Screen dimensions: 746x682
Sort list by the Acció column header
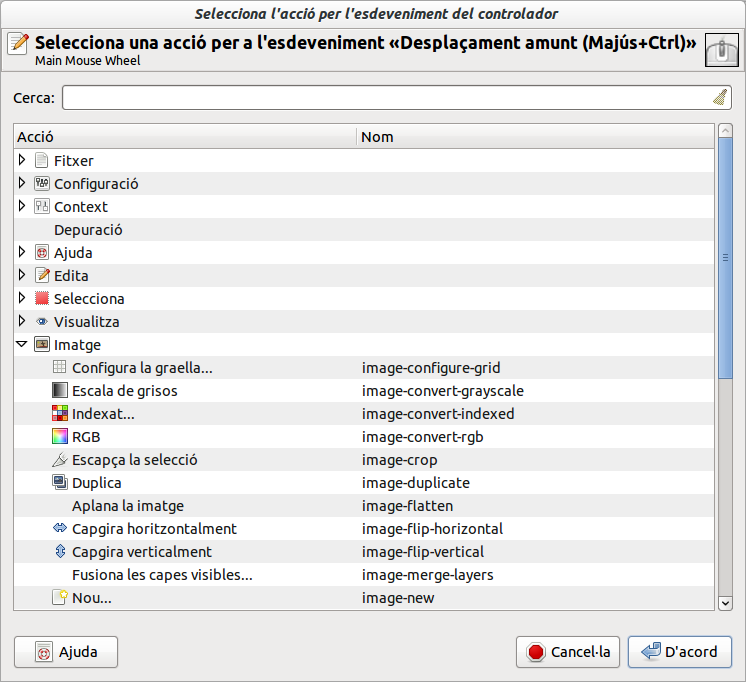click(185, 136)
